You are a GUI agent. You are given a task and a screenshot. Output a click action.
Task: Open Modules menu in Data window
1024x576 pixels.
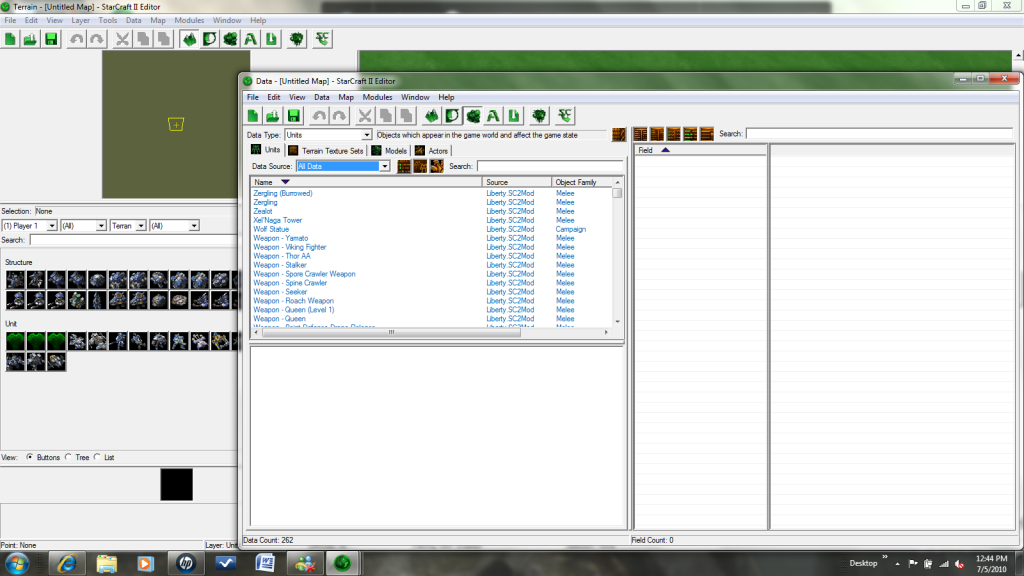click(377, 97)
